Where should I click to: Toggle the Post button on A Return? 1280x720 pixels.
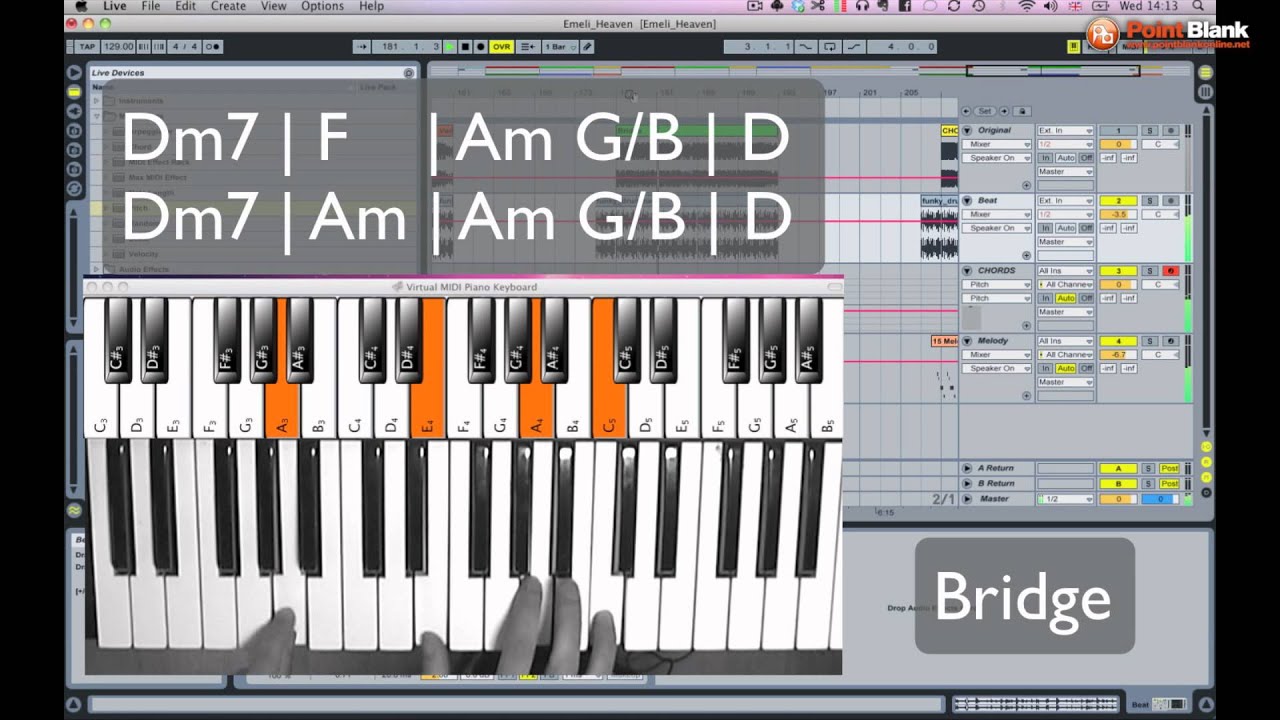click(1170, 468)
